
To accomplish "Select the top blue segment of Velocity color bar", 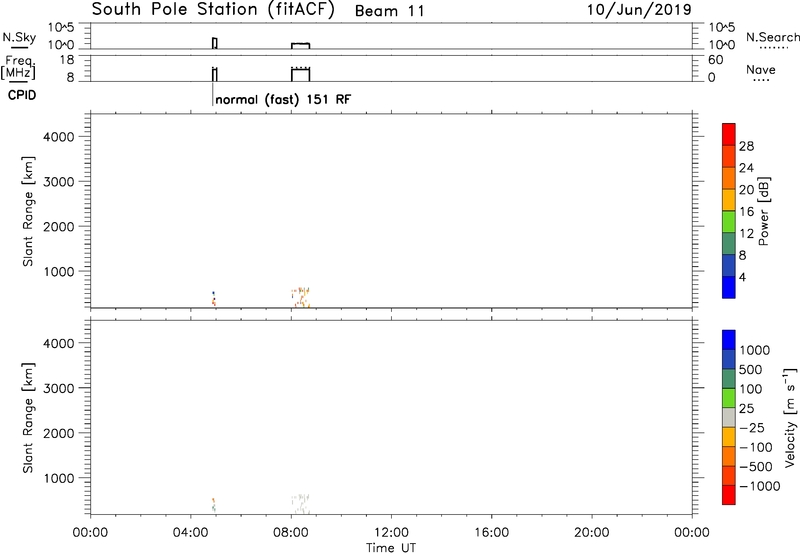I will tap(729, 340).
